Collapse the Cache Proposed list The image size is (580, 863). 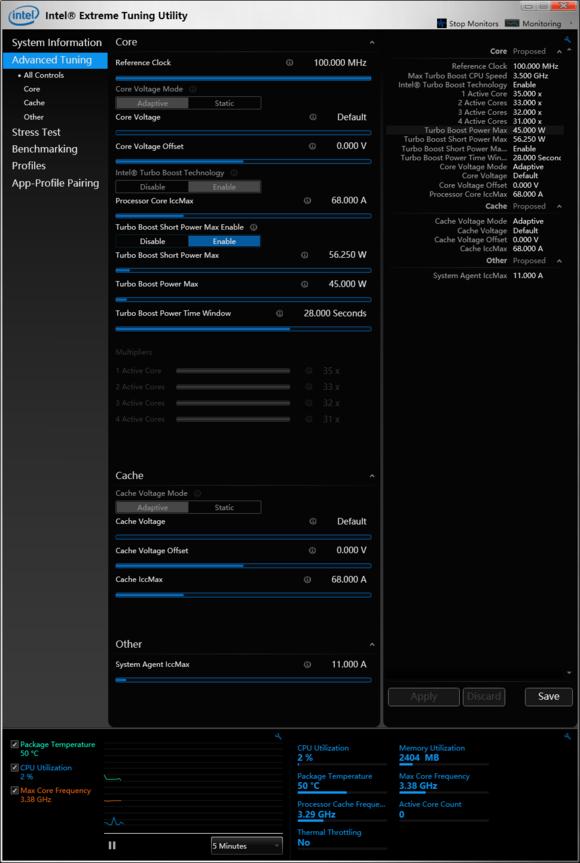[x=559, y=206]
